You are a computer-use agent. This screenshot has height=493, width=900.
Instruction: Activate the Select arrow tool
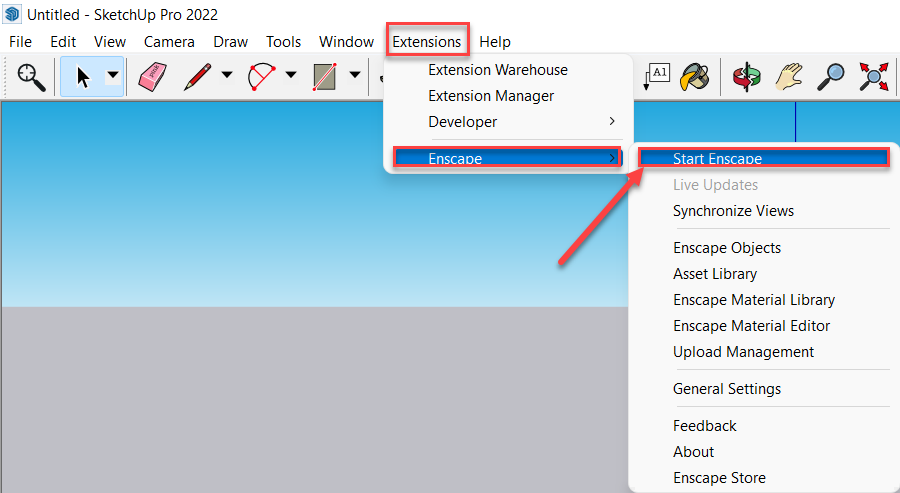click(83, 76)
